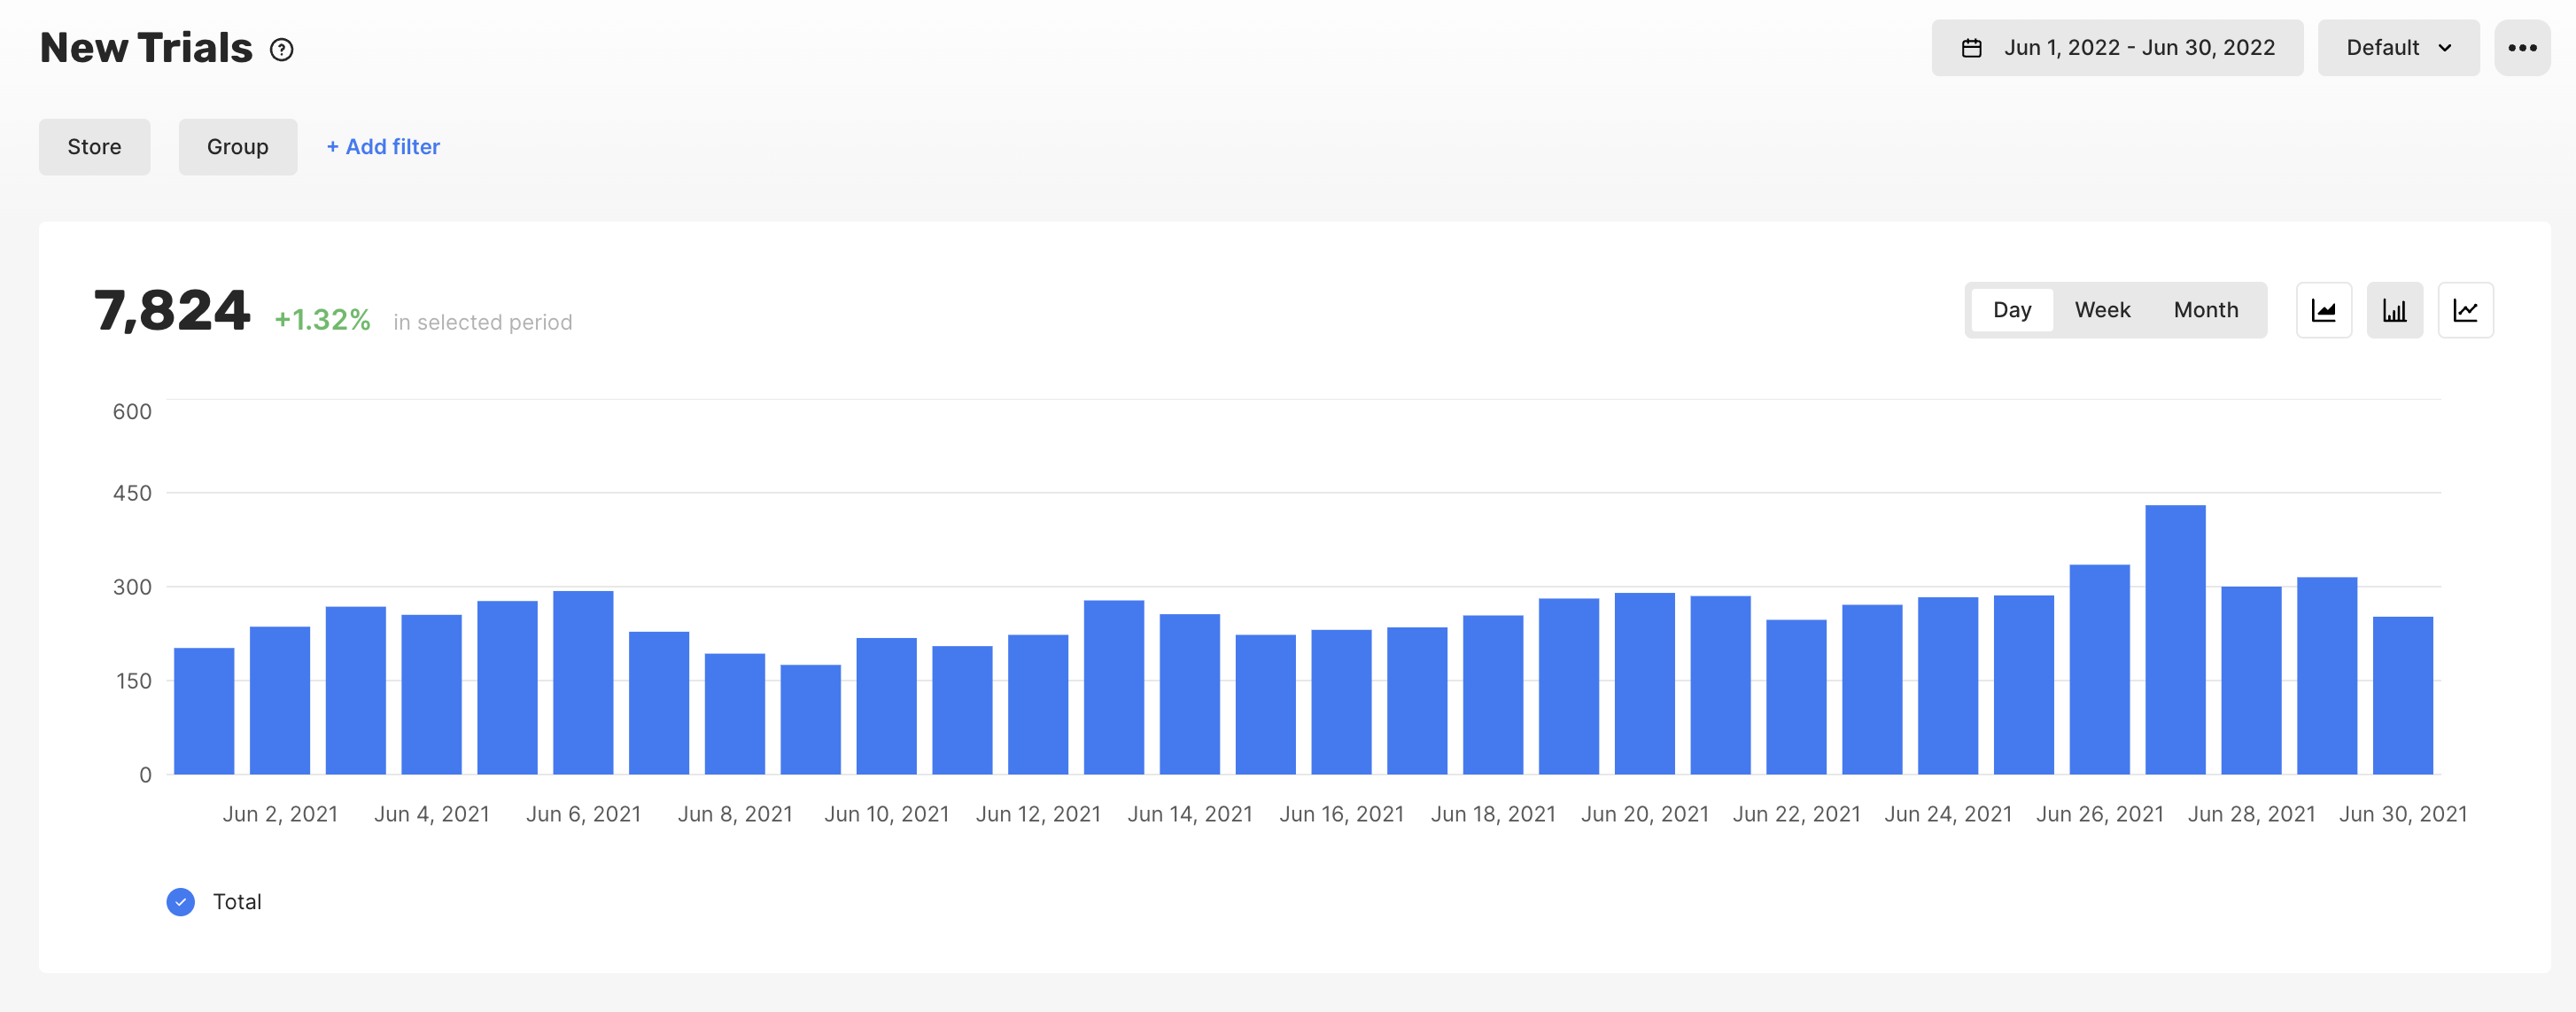Image resolution: width=2576 pixels, height=1012 pixels.
Task: Open the Default dropdown
Action: tap(2397, 48)
